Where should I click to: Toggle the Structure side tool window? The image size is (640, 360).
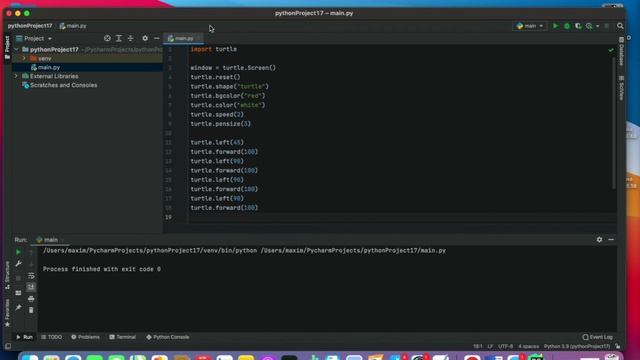pyautogui.click(x=7, y=276)
